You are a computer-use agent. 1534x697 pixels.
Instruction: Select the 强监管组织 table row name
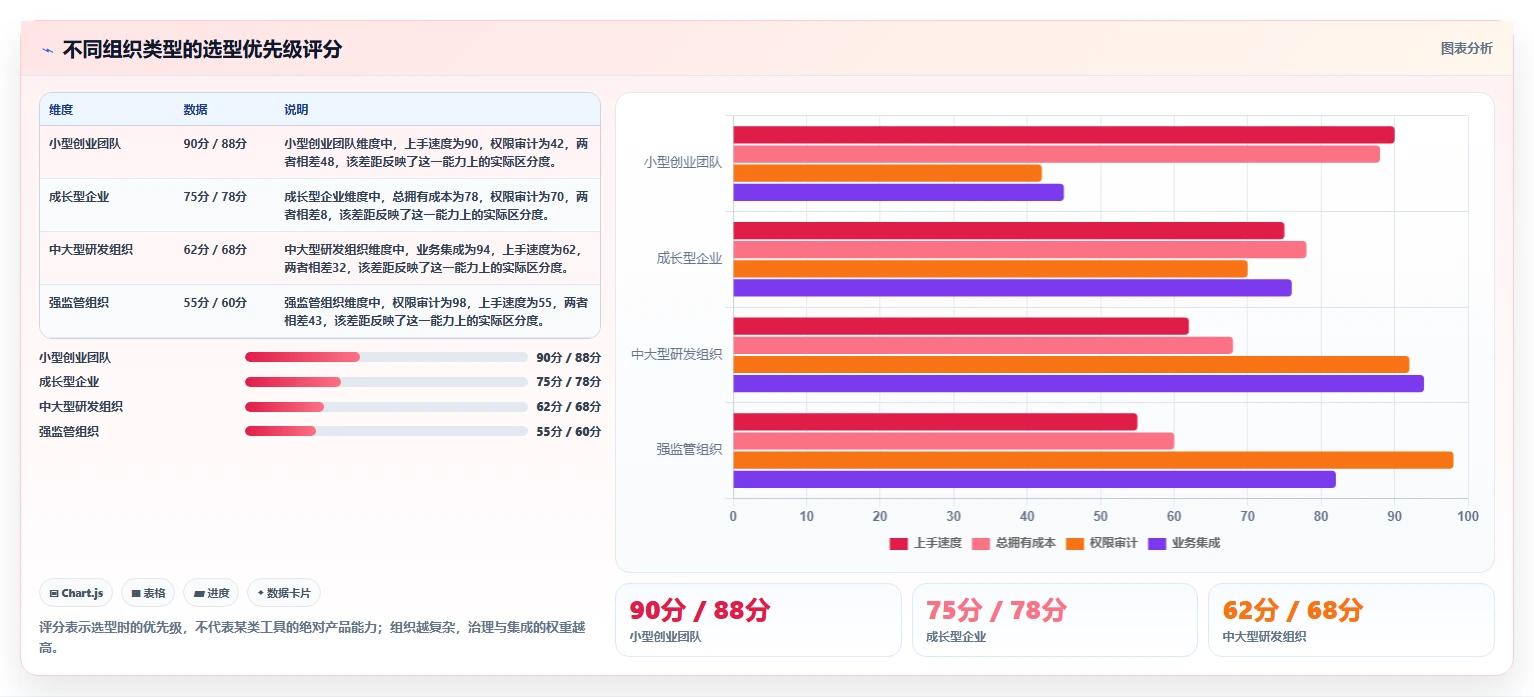(79, 303)
